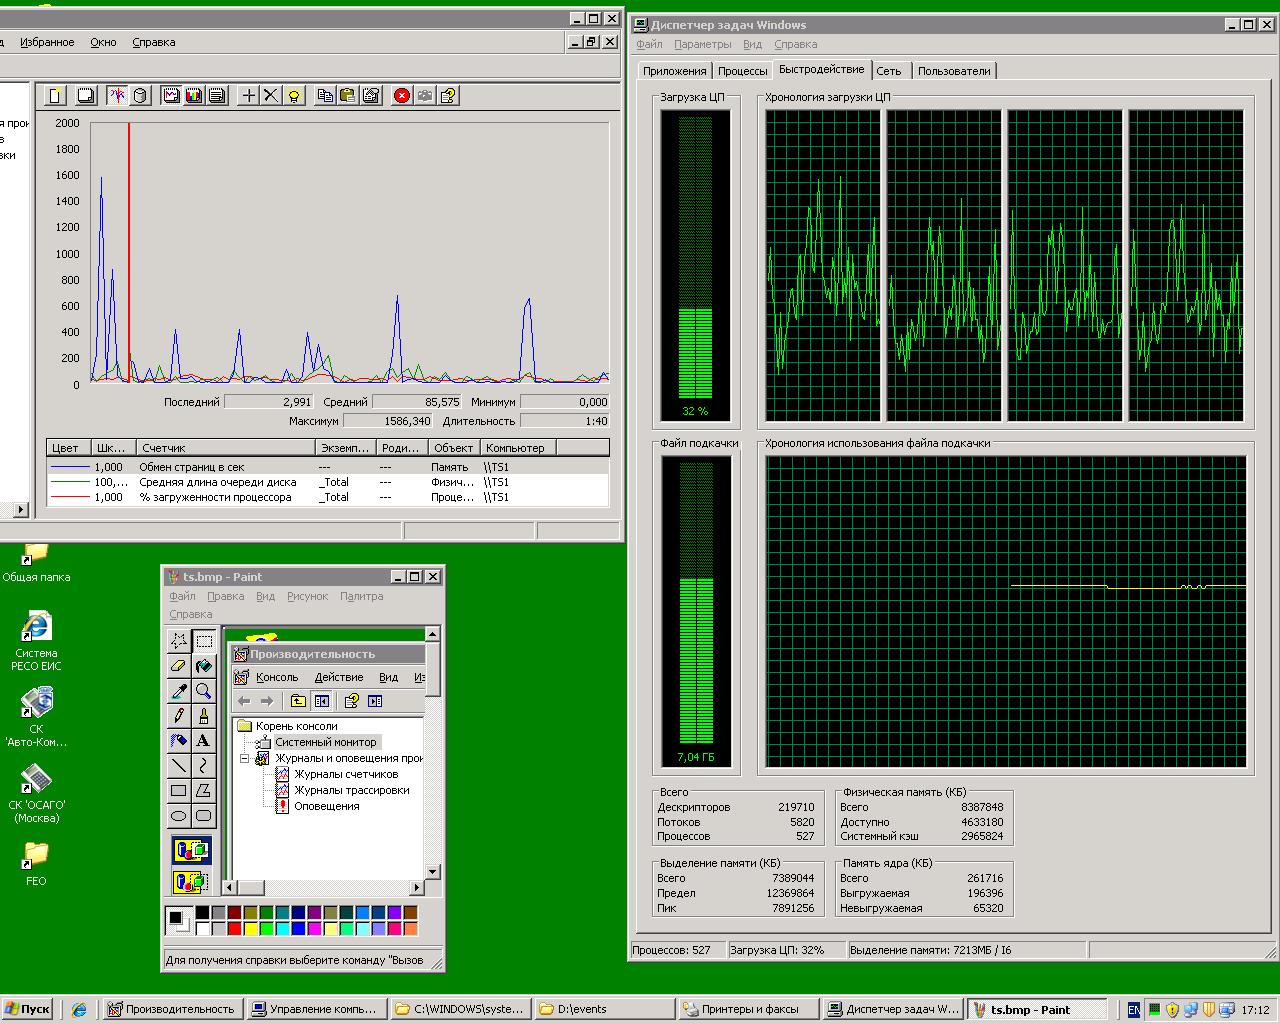Pick the Eraser tool in Paint

[x=178, y=665]
